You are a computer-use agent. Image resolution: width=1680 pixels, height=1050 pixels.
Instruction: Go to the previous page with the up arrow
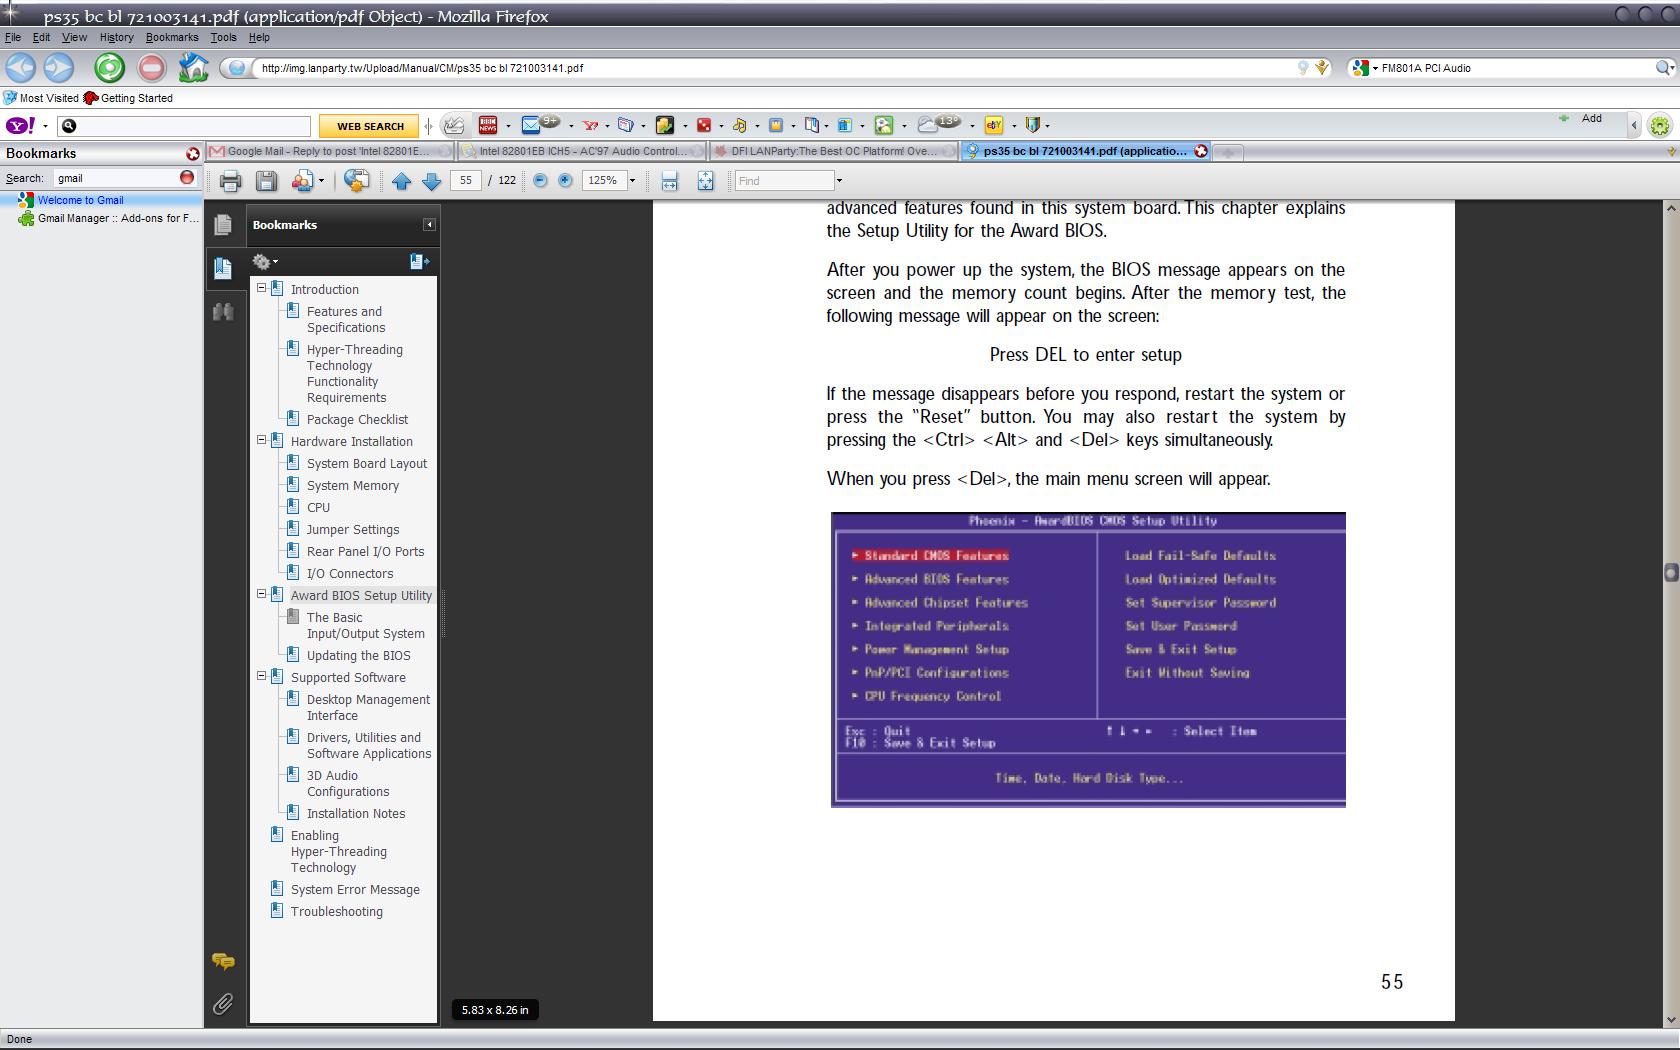[401, 181]
